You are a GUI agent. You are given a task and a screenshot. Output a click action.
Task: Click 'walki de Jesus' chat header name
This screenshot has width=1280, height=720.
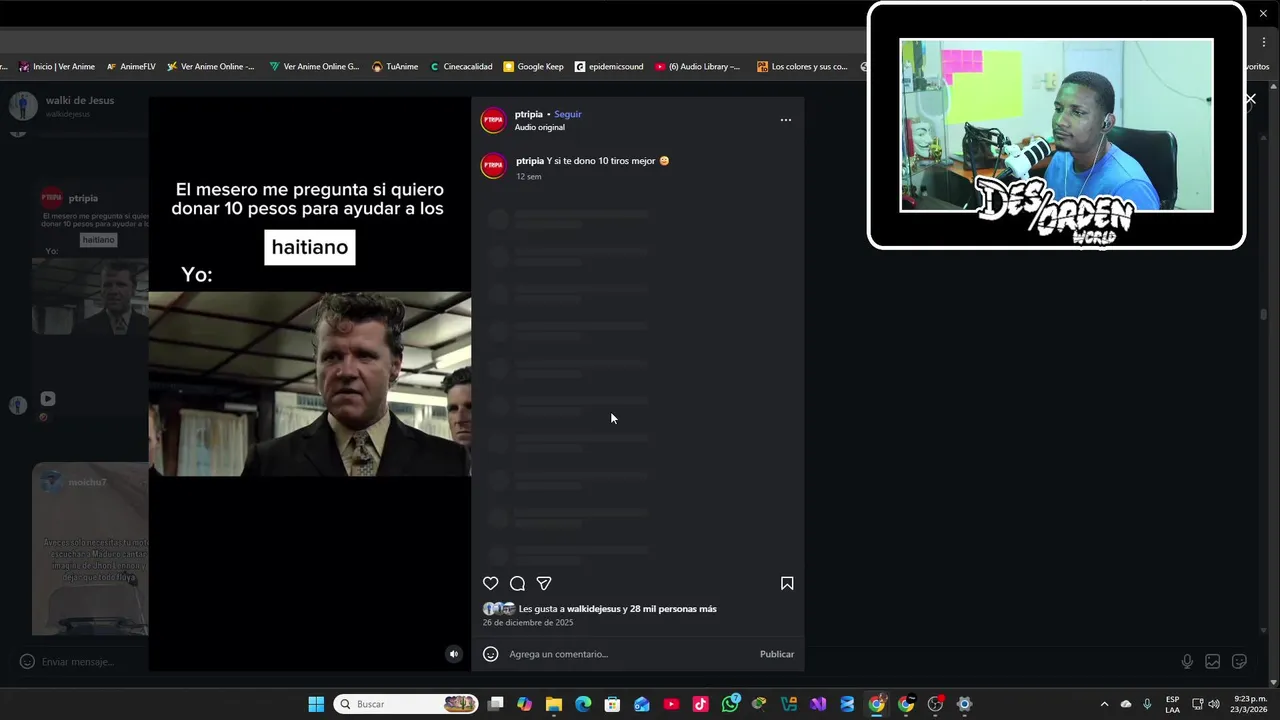click(x=80, y=100)
